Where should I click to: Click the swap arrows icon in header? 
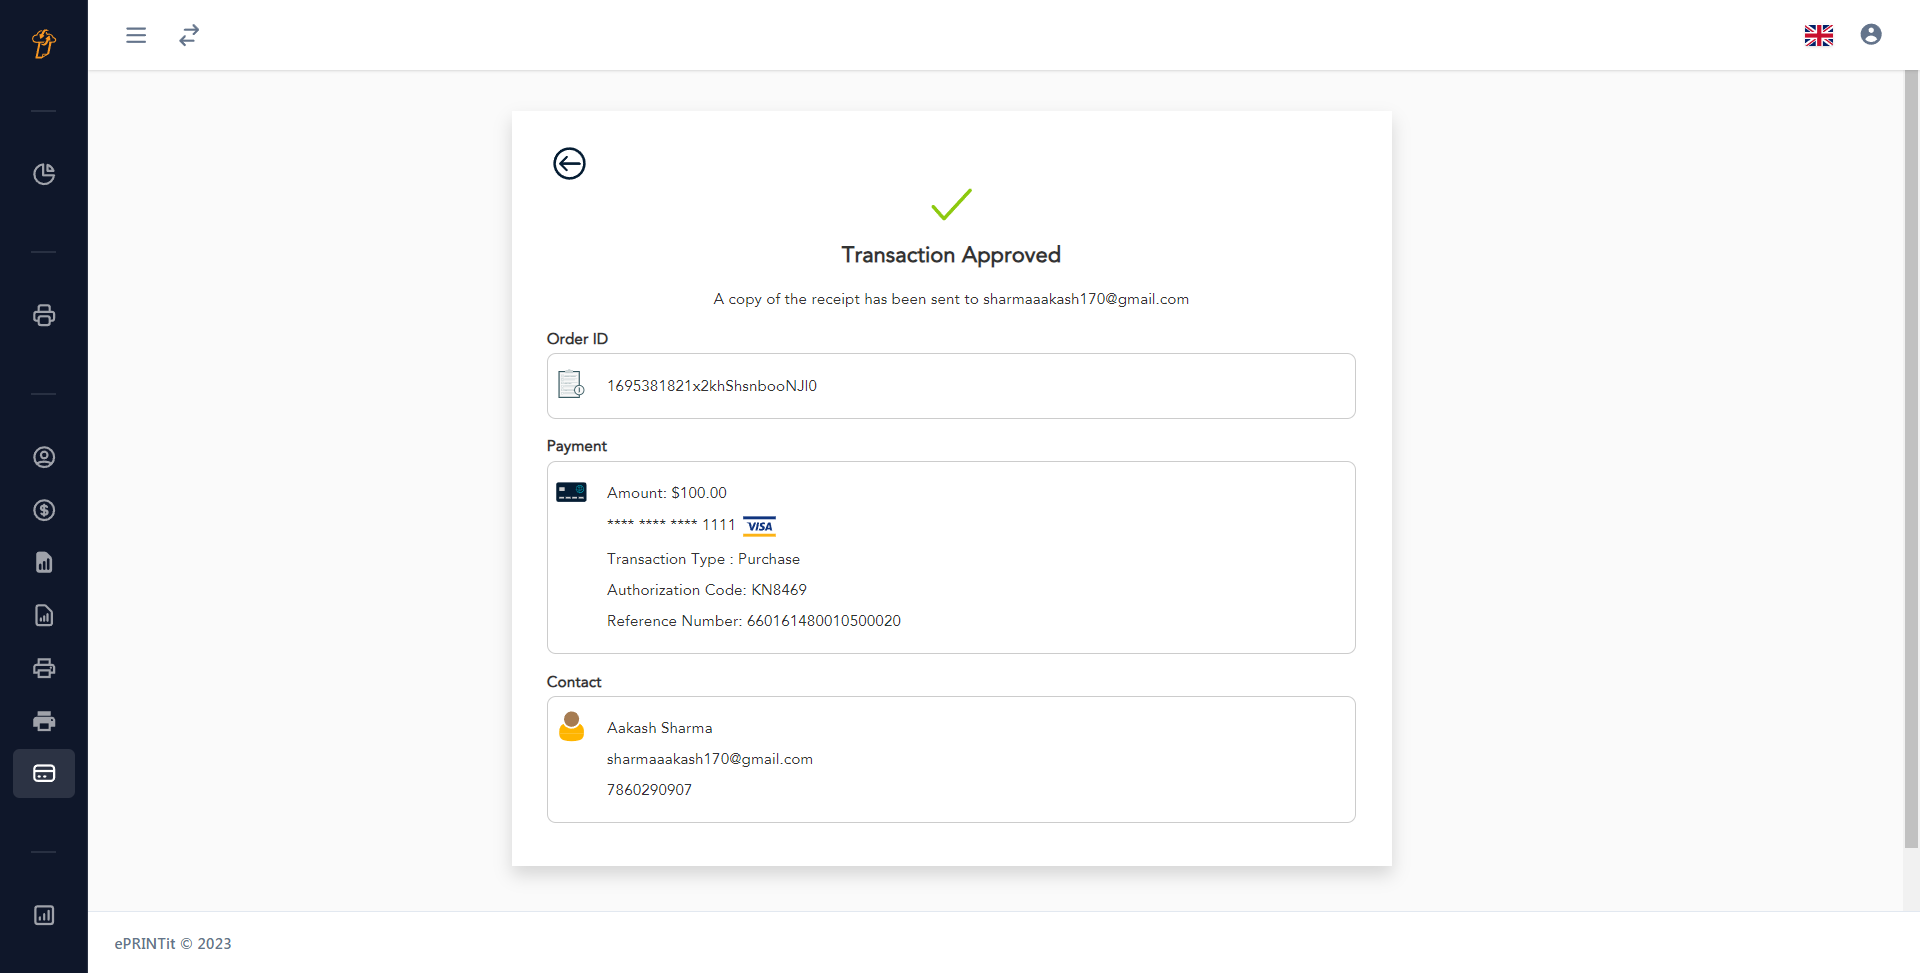[x=189, y=35]
